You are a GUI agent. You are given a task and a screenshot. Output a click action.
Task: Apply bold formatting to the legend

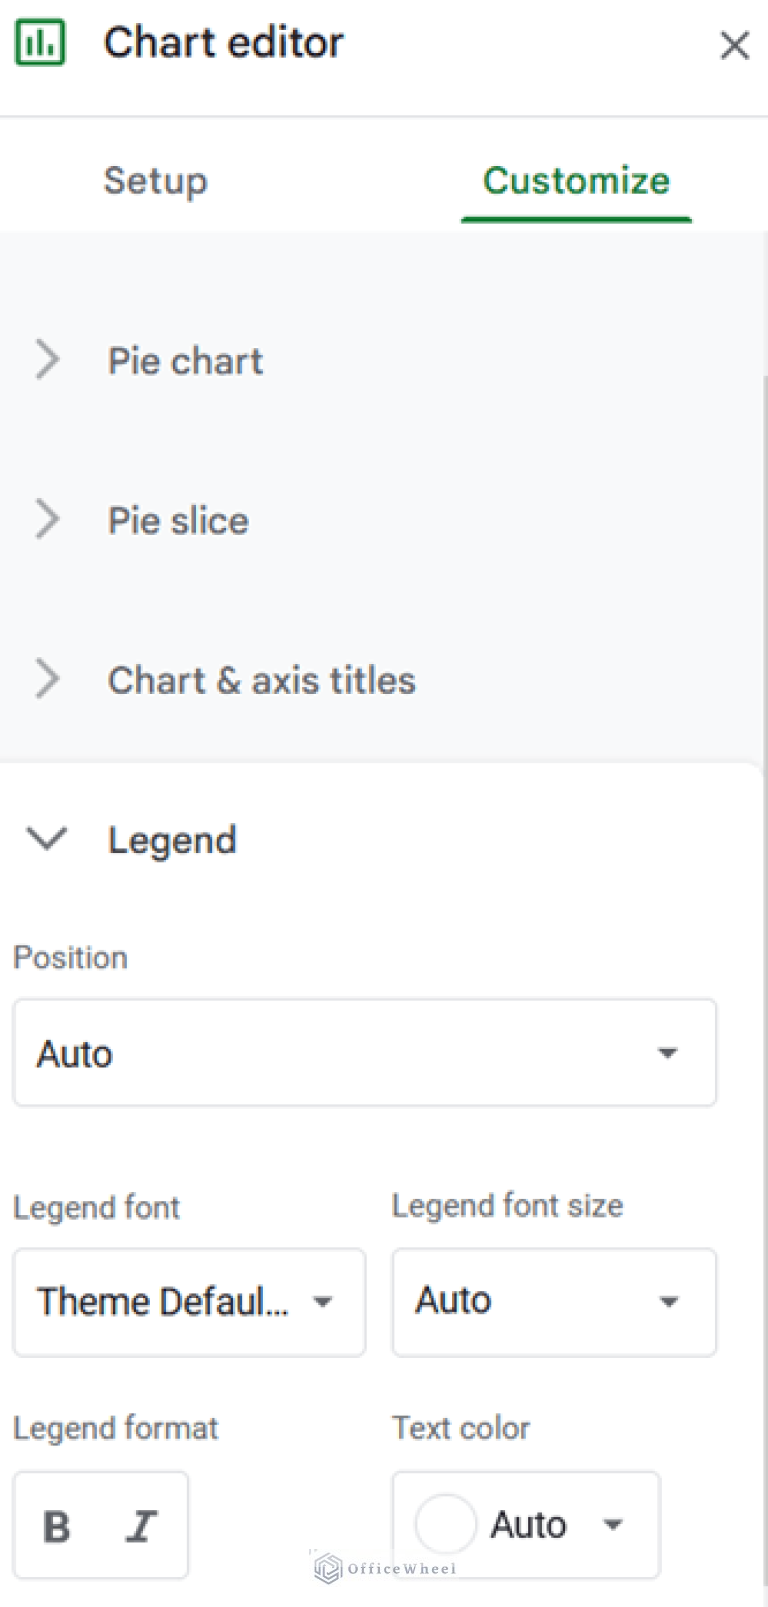[x=58, y=1525]
